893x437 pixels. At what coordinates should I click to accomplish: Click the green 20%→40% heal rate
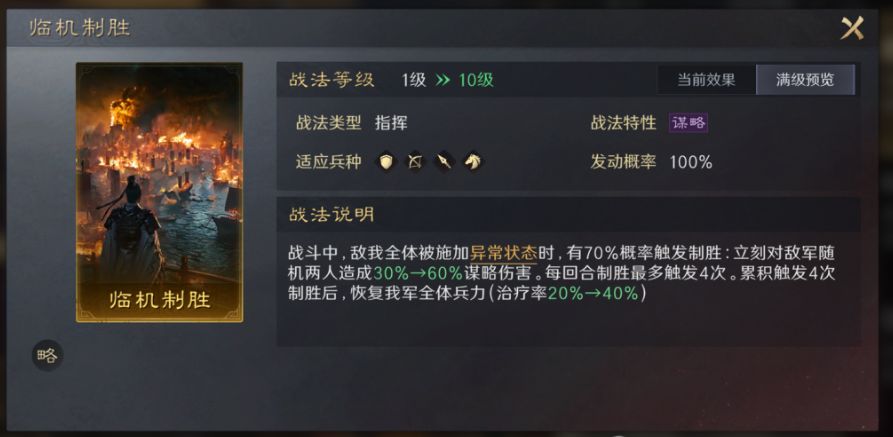(x=593, y=294)
